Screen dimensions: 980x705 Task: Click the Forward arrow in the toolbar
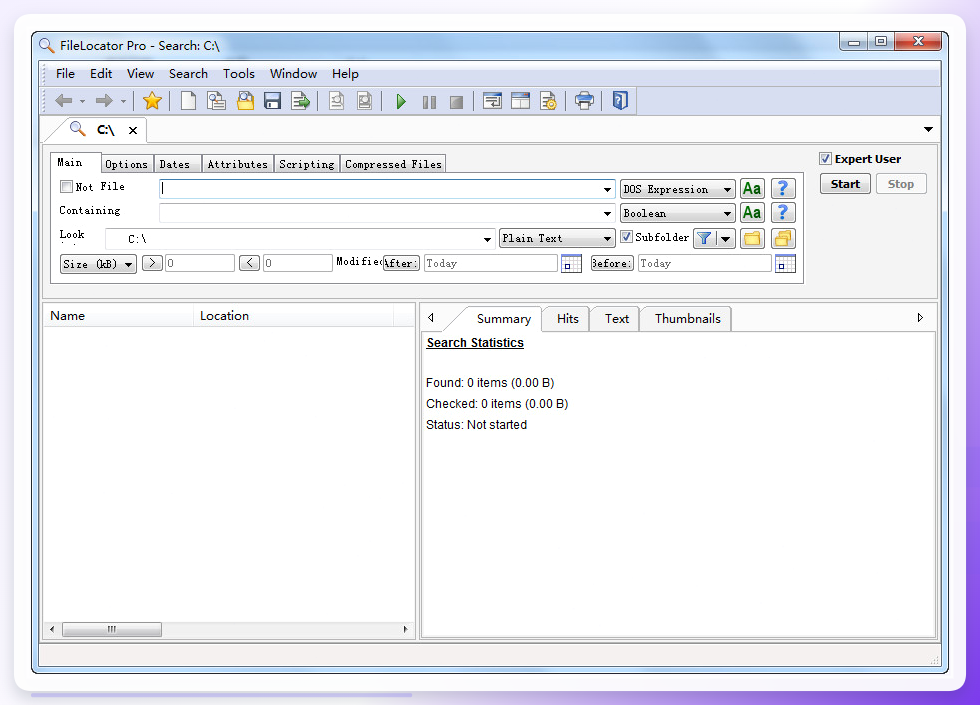[x=104, y=101]
